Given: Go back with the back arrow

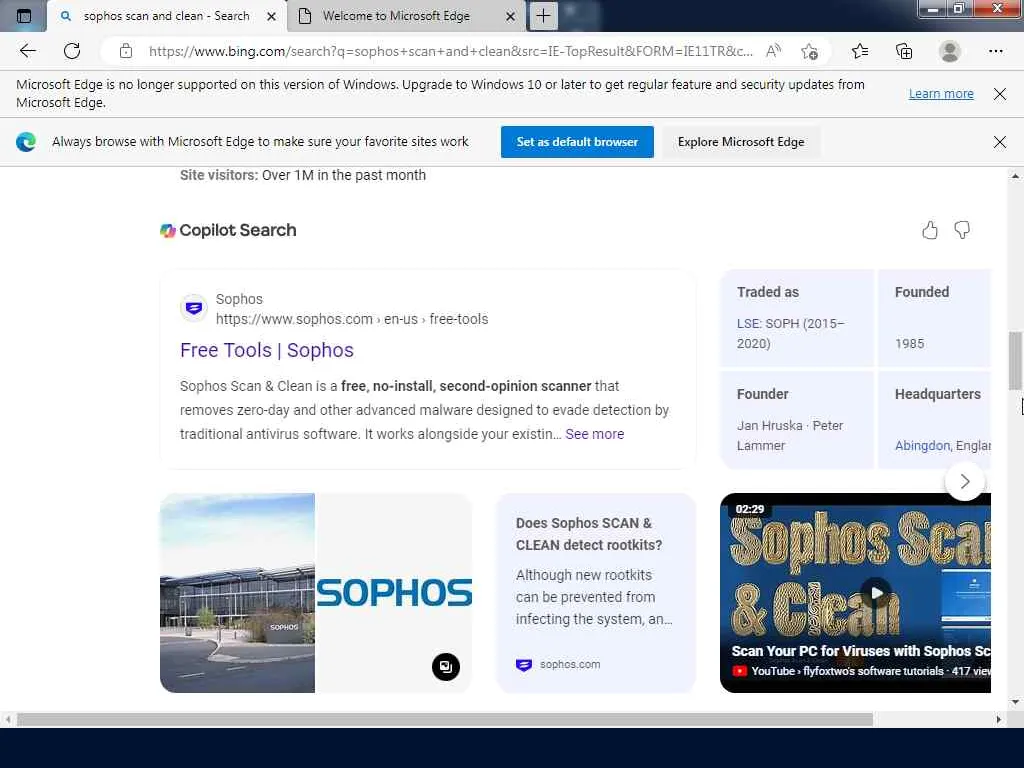Looking at the screenshot, I should [x=27, y=51].
